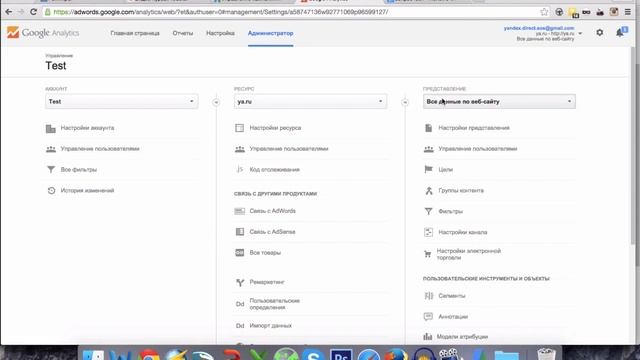Click the Сегменты icon
The height and width of the screenshot is (360, 640).
[429, 296]
